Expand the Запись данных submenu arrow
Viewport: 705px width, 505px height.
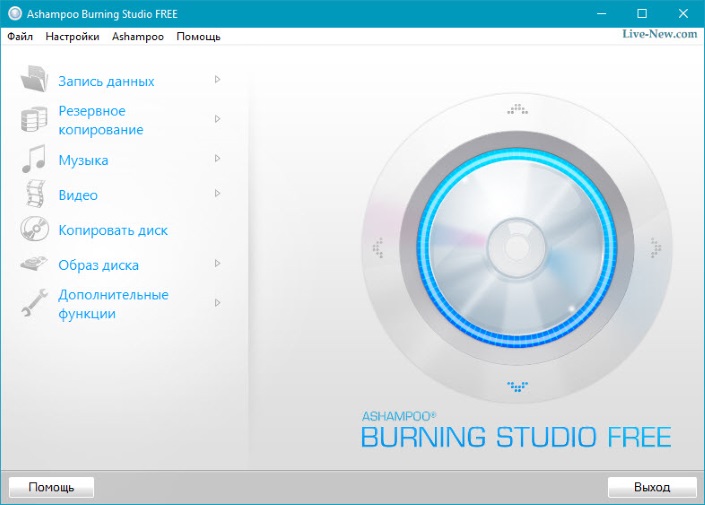click(x=217, y=80)
